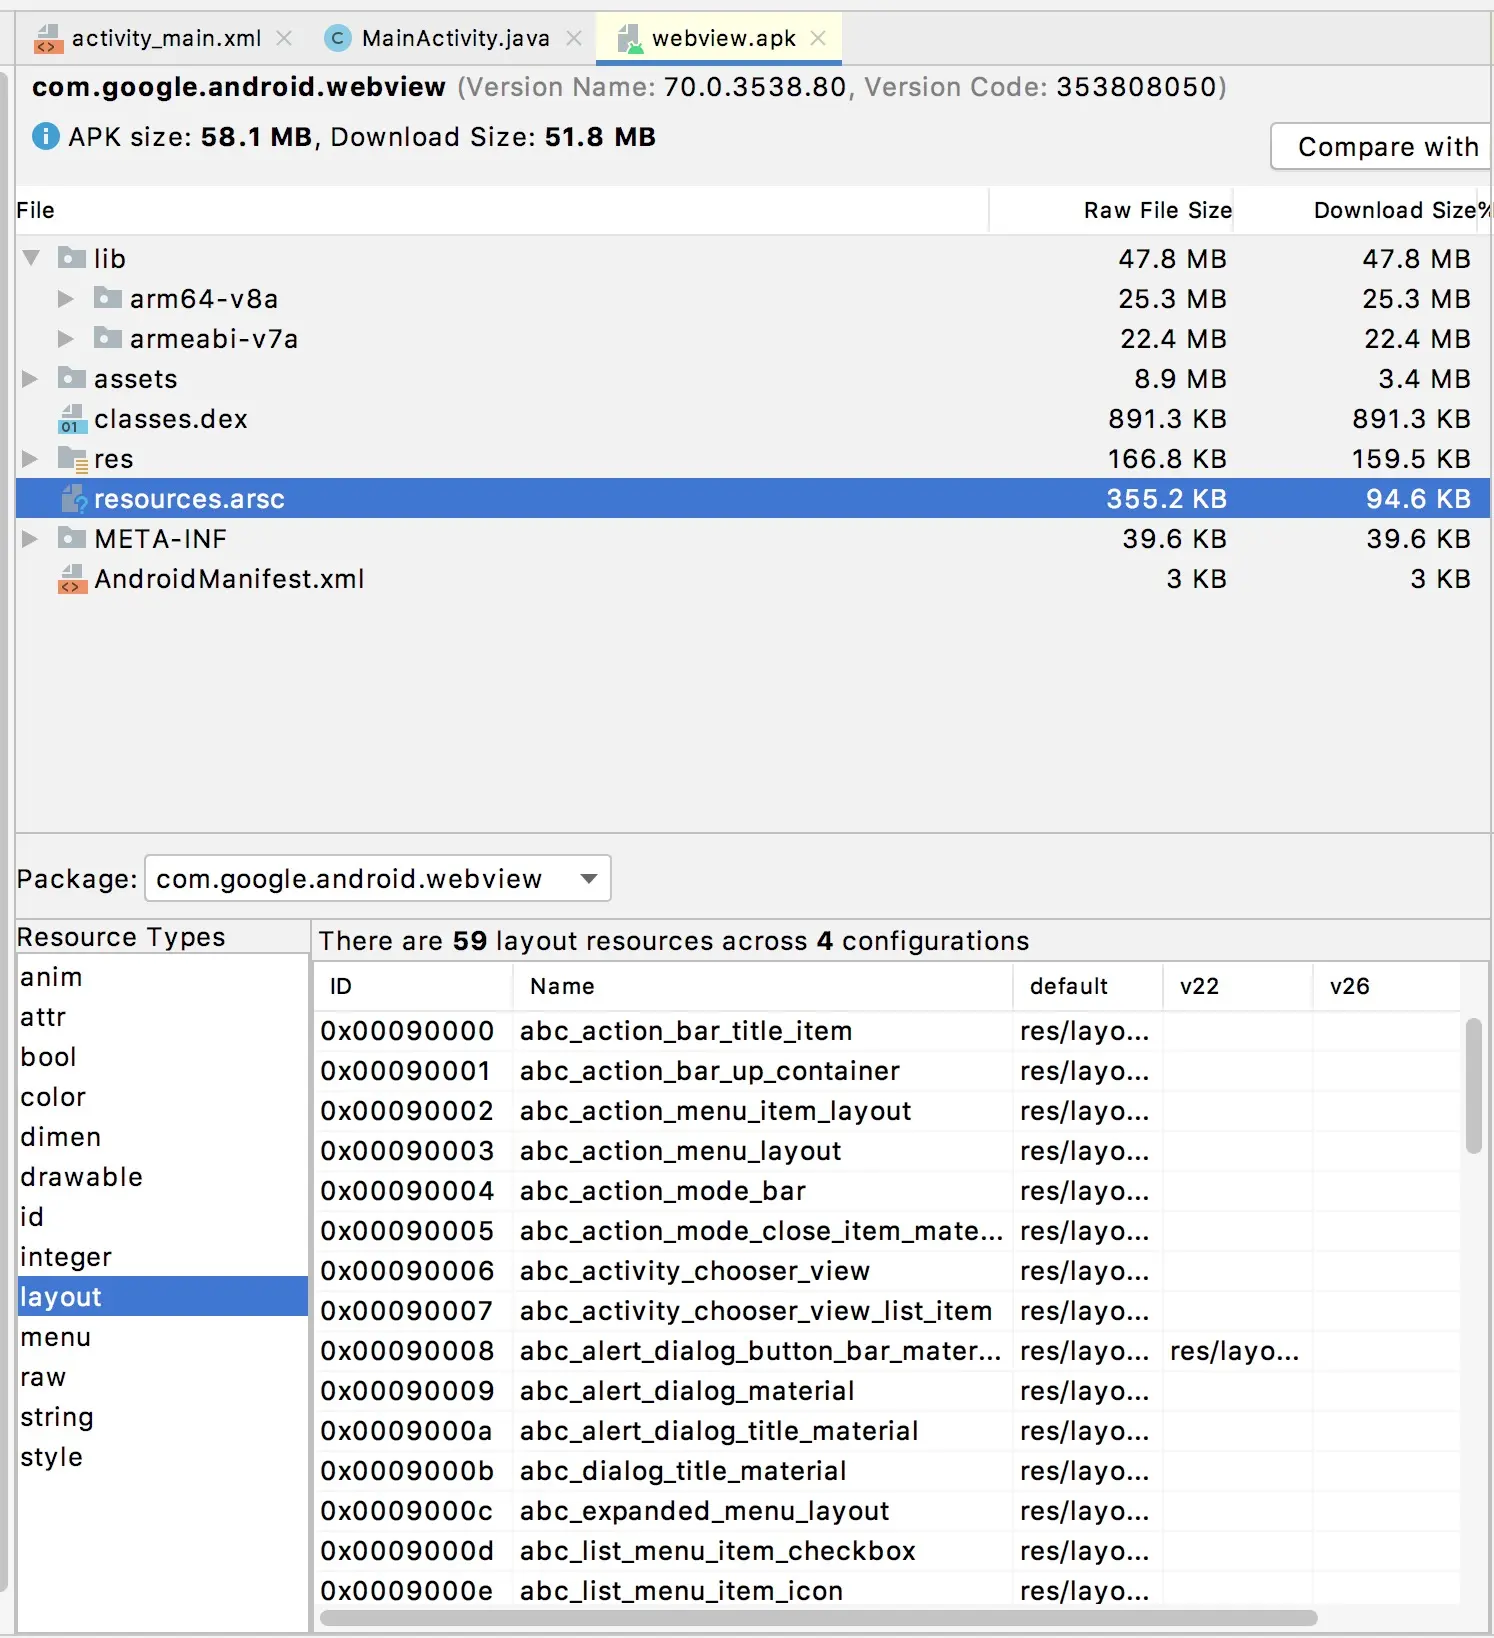
Task: Select the classes.dex file row
Action: pyautogui.click(x=753, y=419)
